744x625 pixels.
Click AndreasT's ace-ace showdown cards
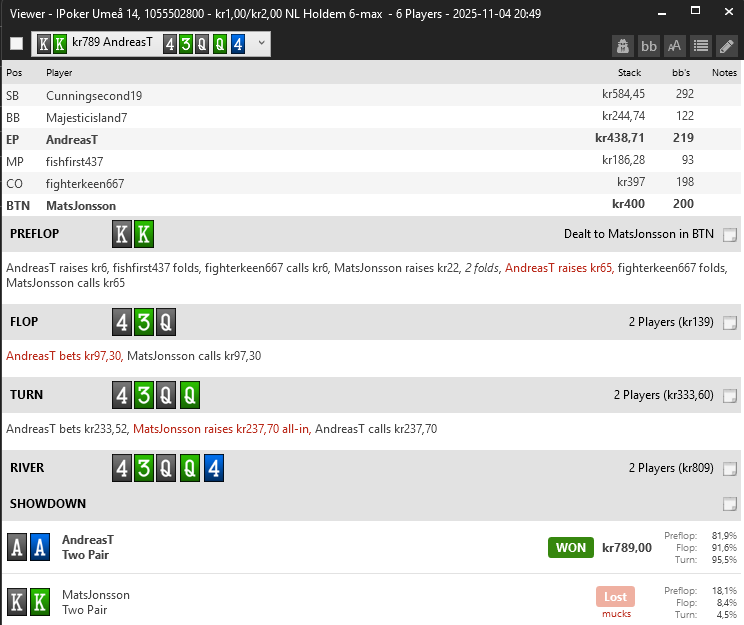tap(29, 548)
